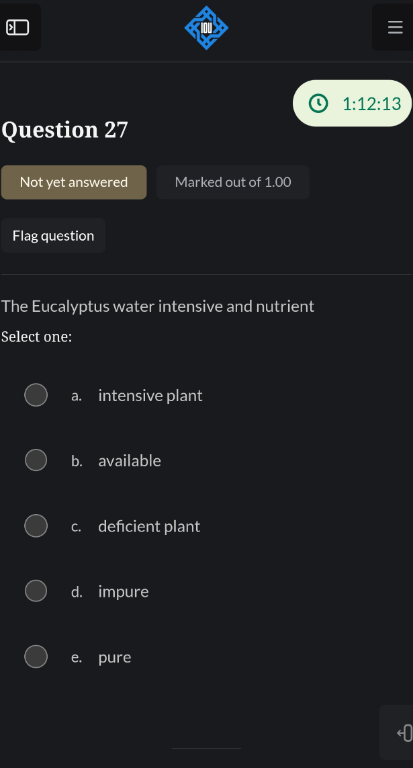The width and height of the screenshot is (413, 768).
Task: Click the 'impure' answer label
Action: pyautogui.click(x=123, y=592)
